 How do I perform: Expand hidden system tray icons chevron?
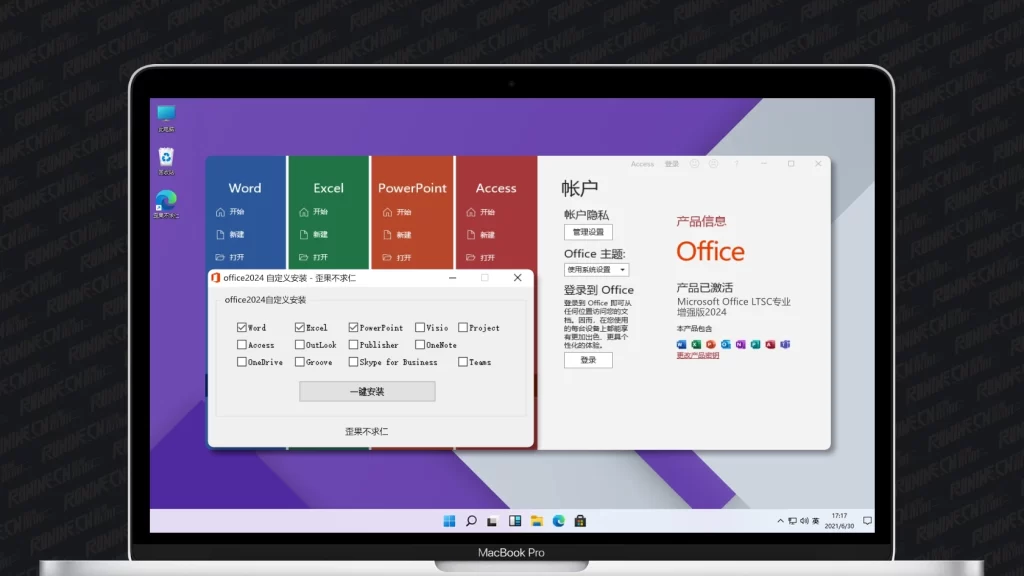[x=781, y=521]
